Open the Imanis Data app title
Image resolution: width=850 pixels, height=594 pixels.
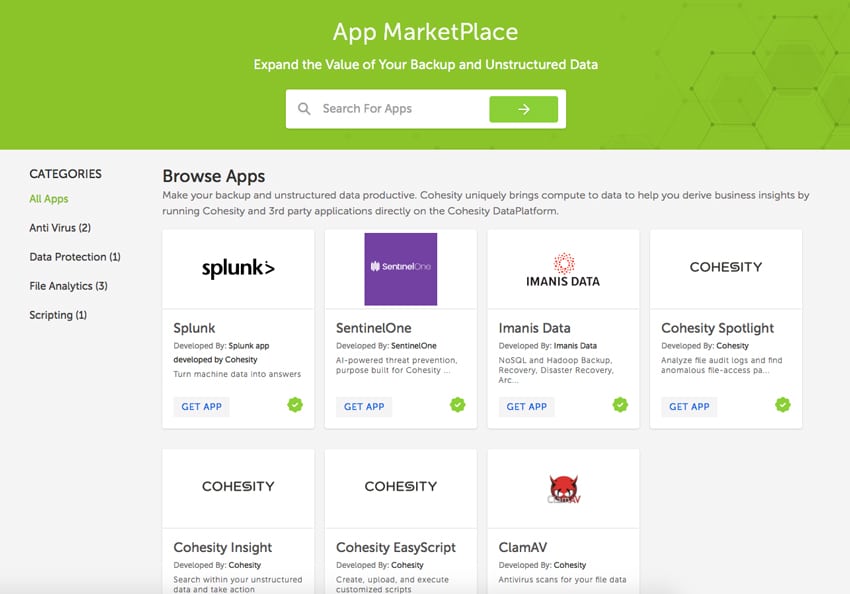[535, 328]
